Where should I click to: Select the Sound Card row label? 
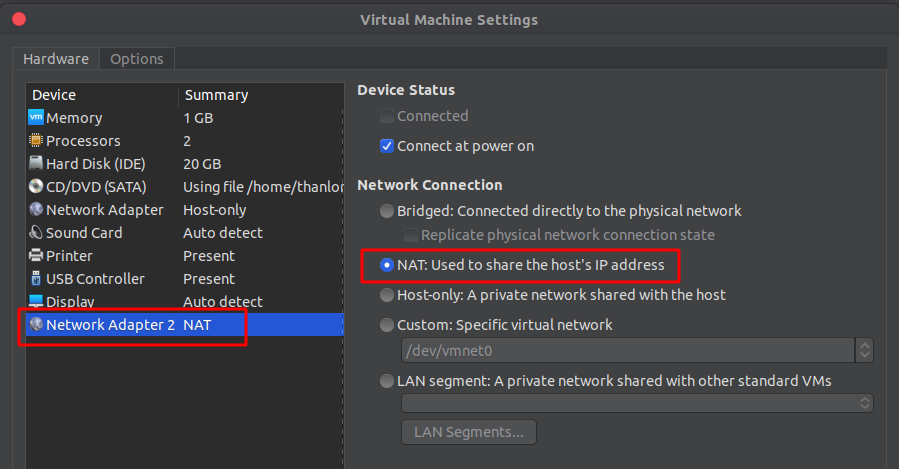[x=84, y=233]
